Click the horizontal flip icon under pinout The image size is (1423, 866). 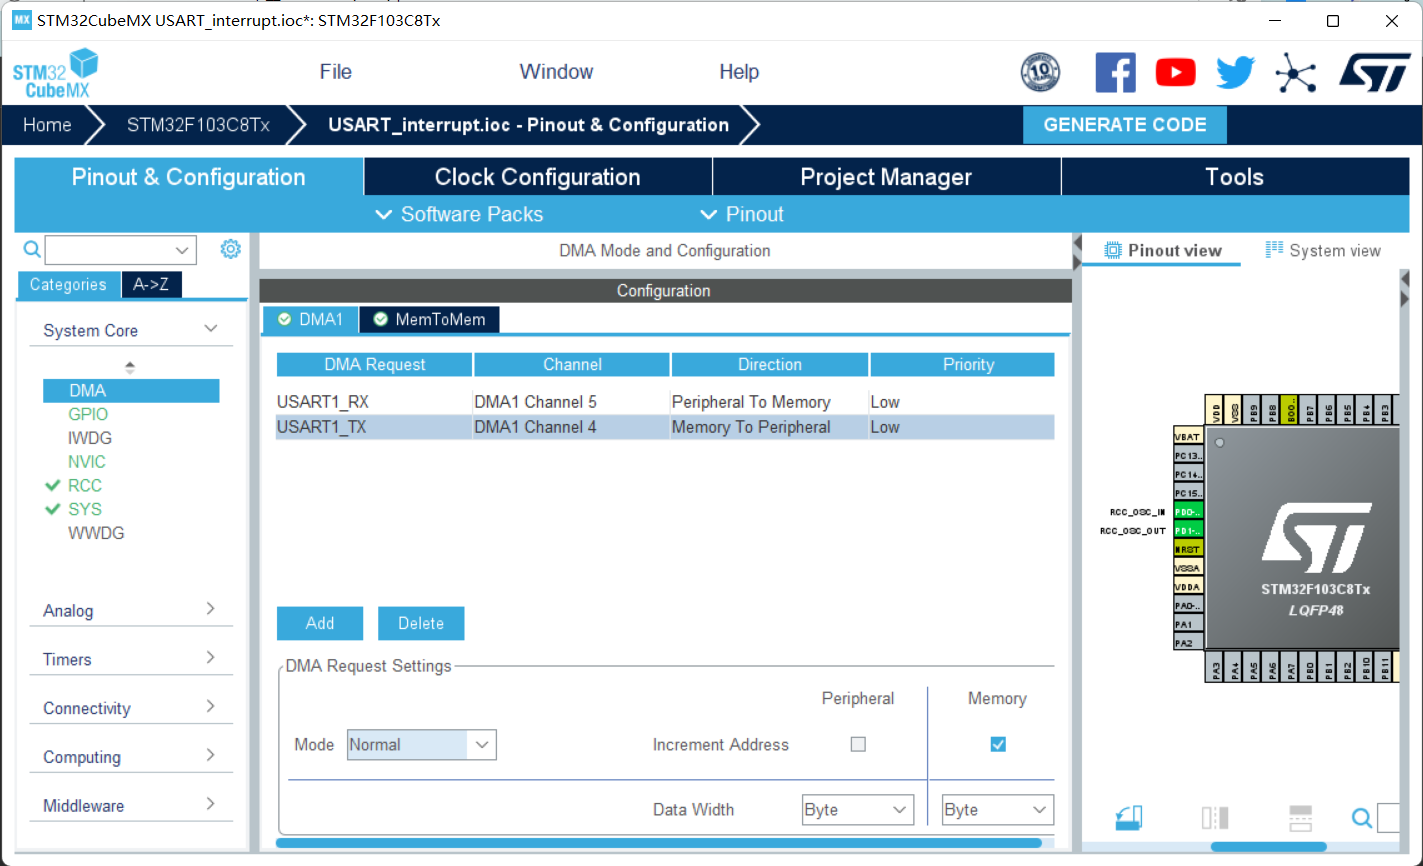tap(1215, 818)
